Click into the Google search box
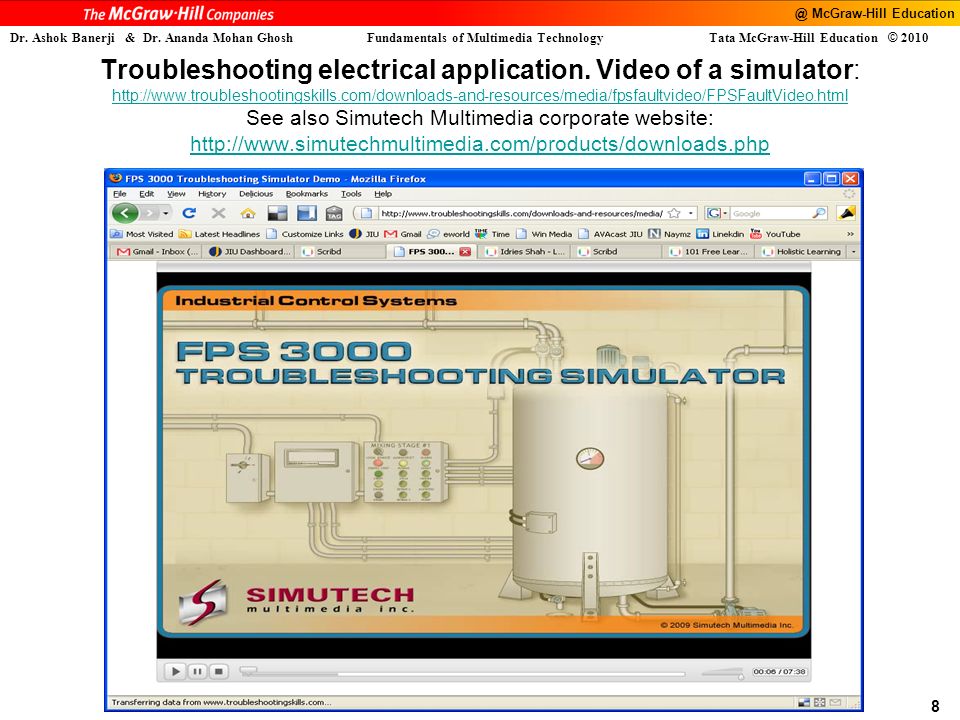Image resolution: width=960 pixels, height=720 pixels. pos(770,213)
